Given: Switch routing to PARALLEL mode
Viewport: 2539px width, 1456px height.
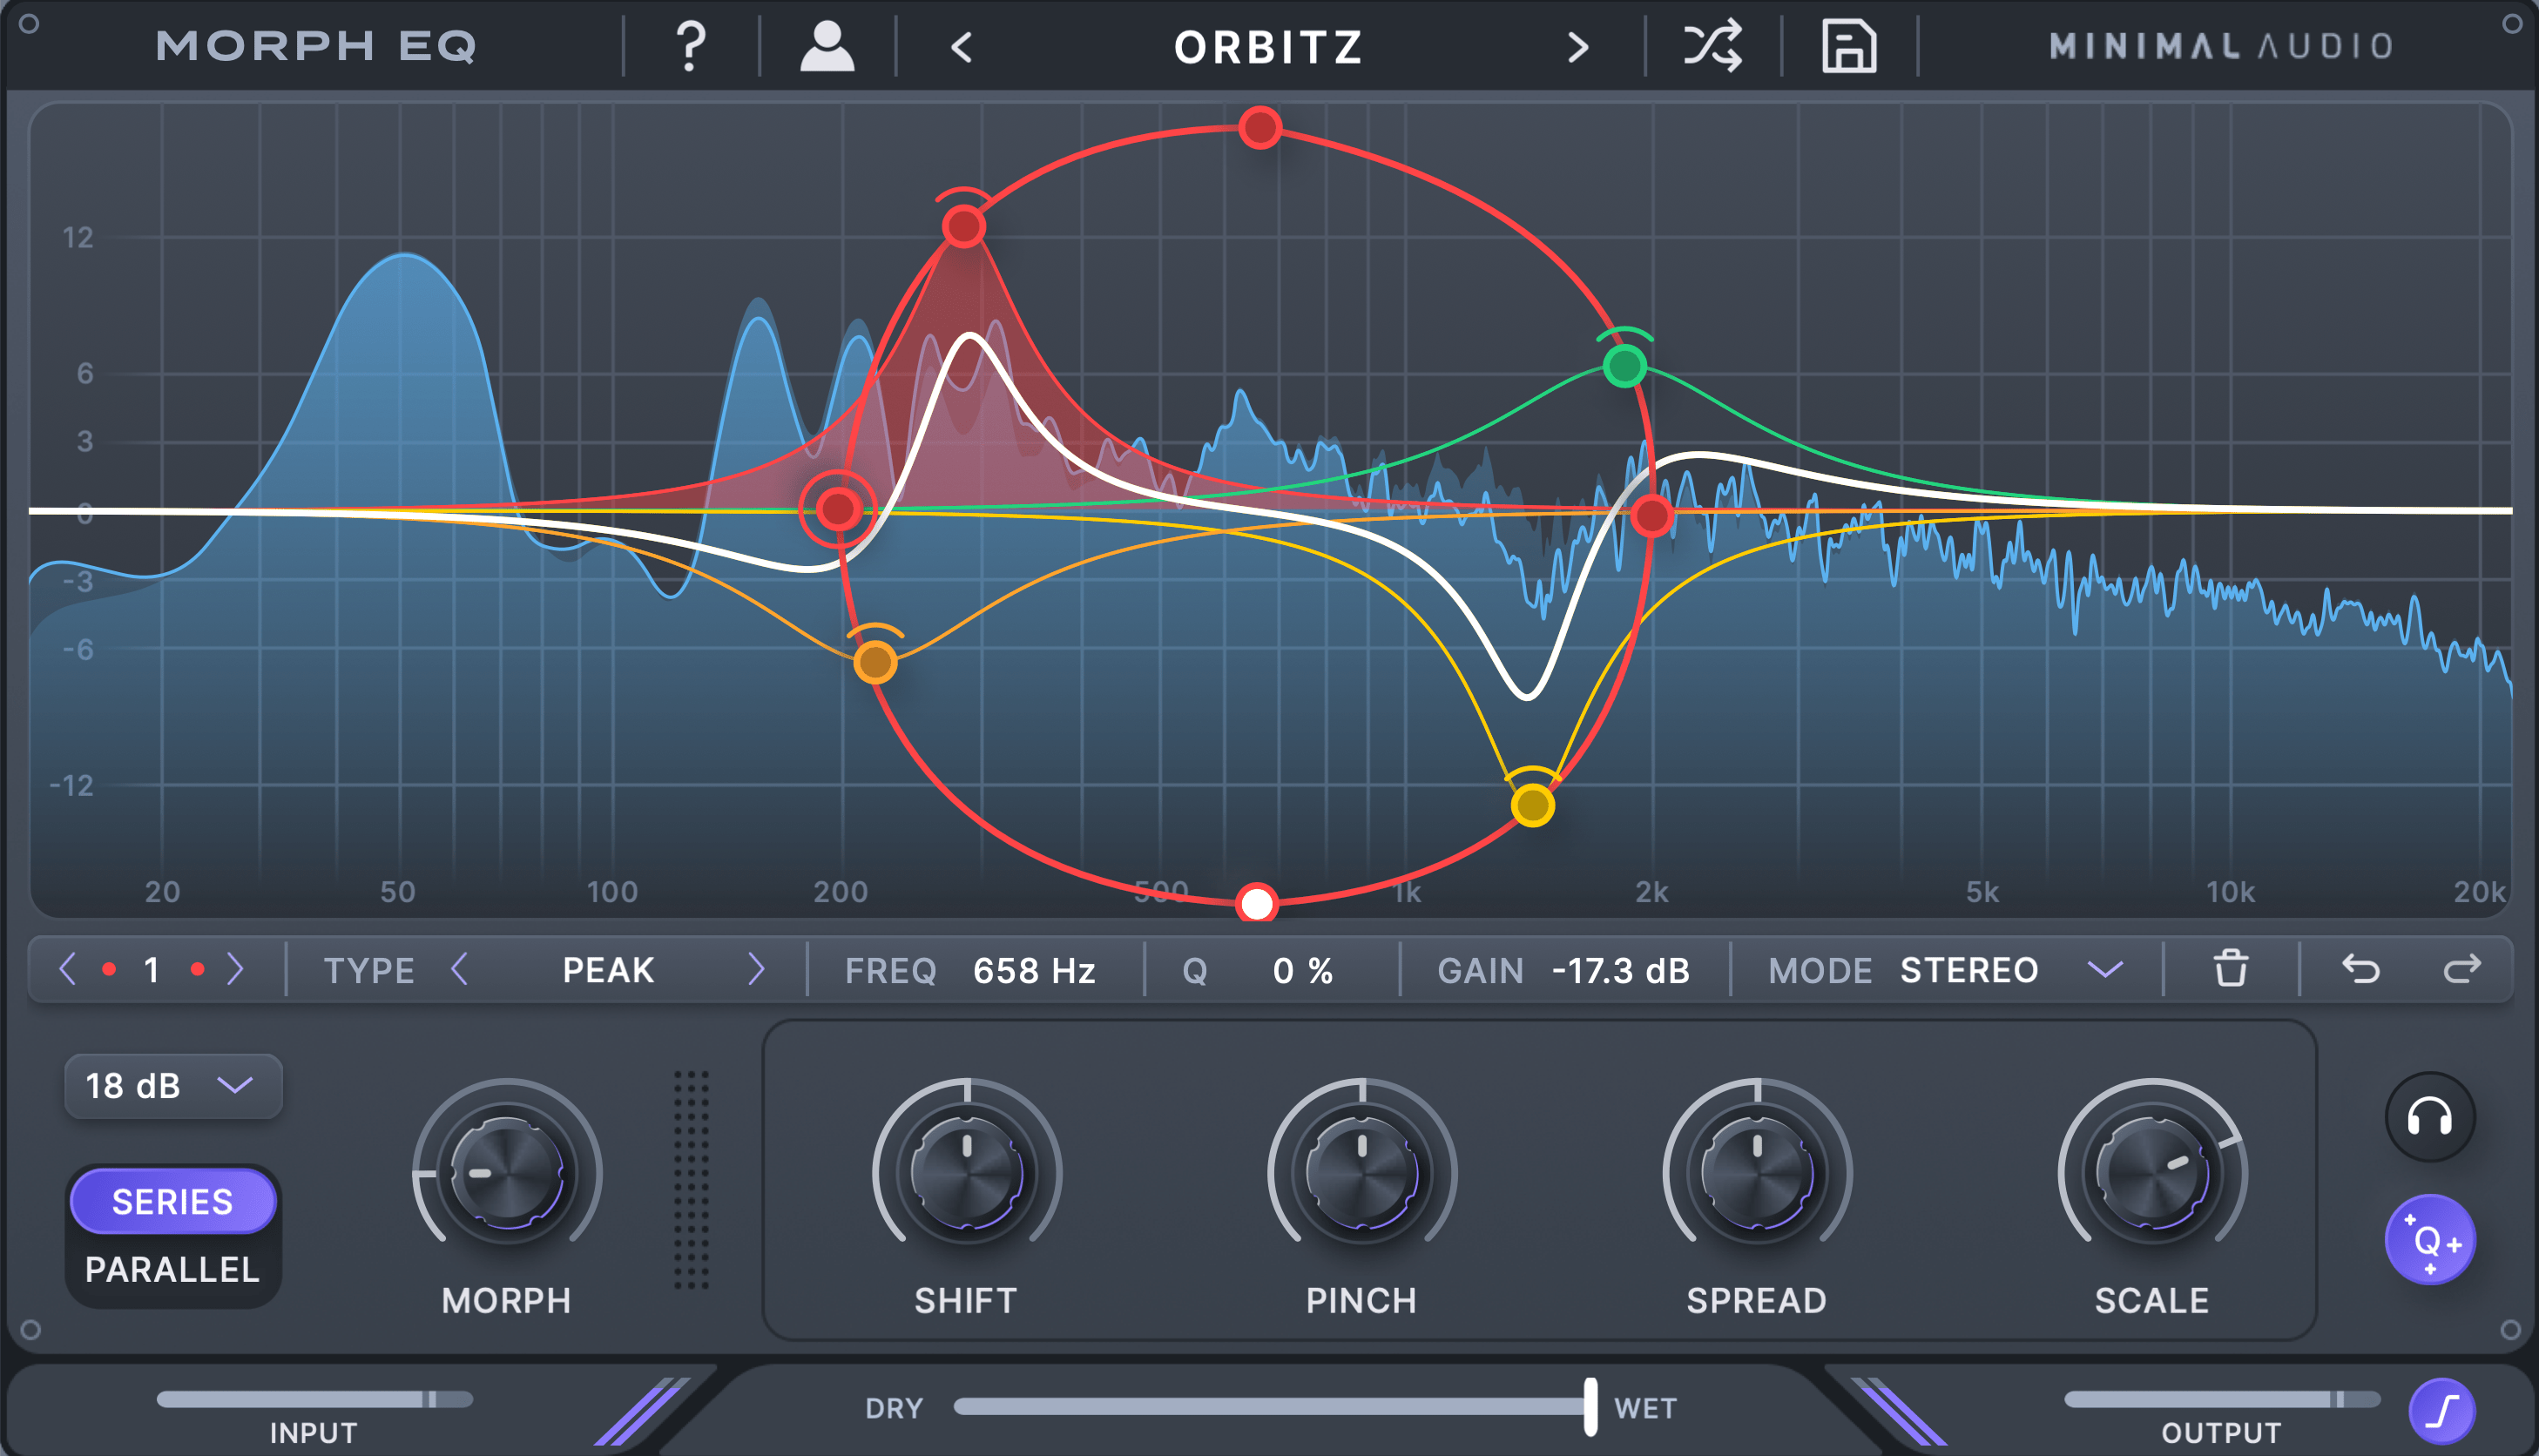Looking at the screenshot, I should click(x=172, y=1269).
